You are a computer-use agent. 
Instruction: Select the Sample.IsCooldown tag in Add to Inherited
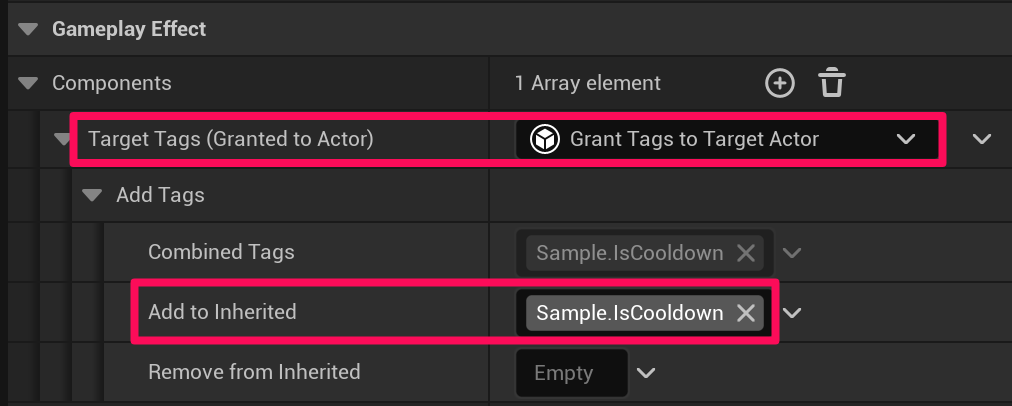[629, 313]
